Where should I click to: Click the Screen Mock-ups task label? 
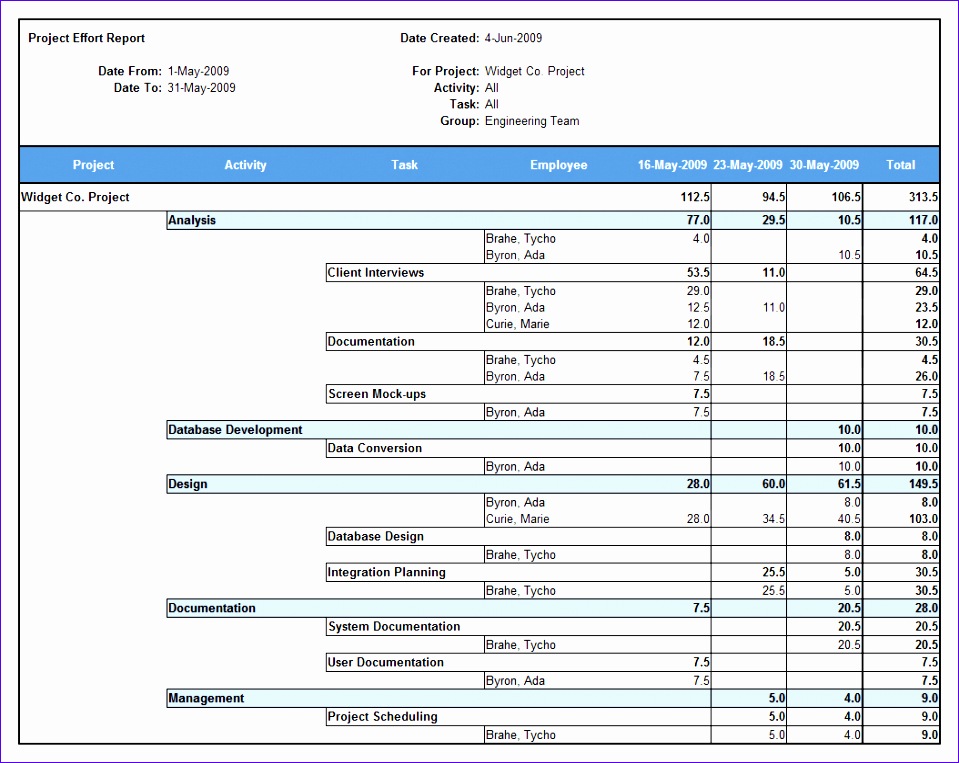click(377, 394)
